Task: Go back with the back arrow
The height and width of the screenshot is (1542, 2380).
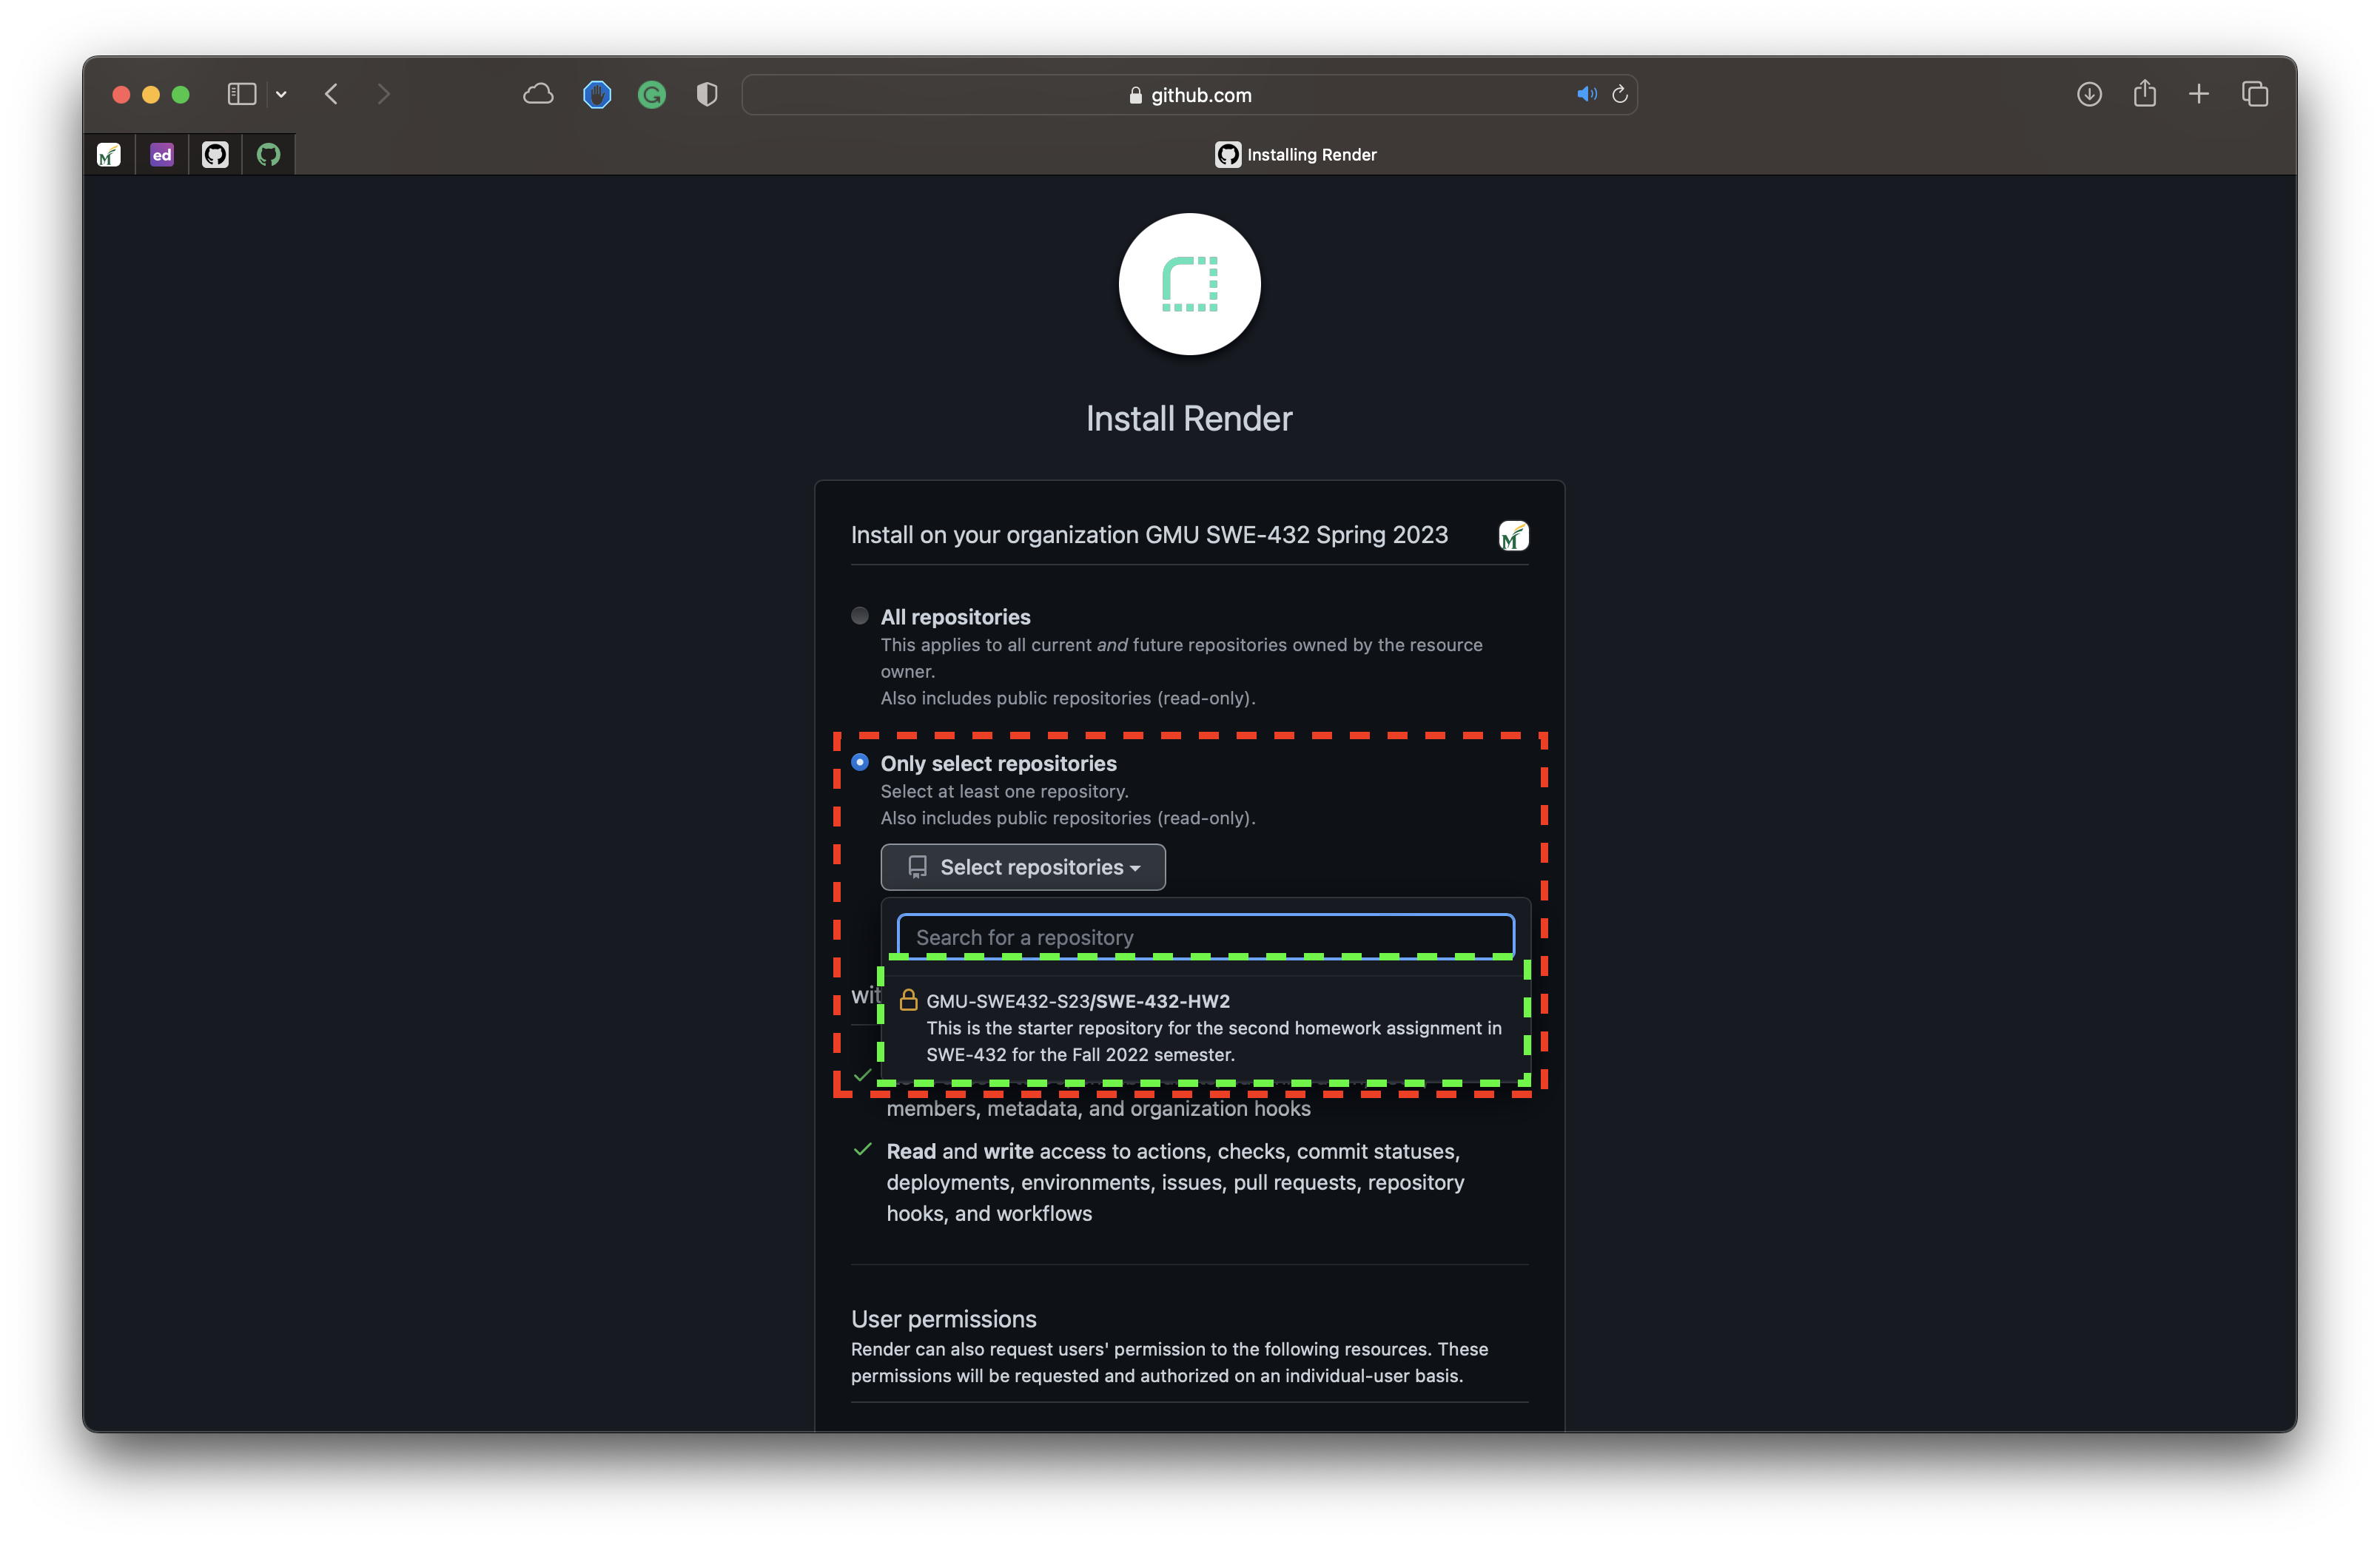Action: [x=332, y=94]
